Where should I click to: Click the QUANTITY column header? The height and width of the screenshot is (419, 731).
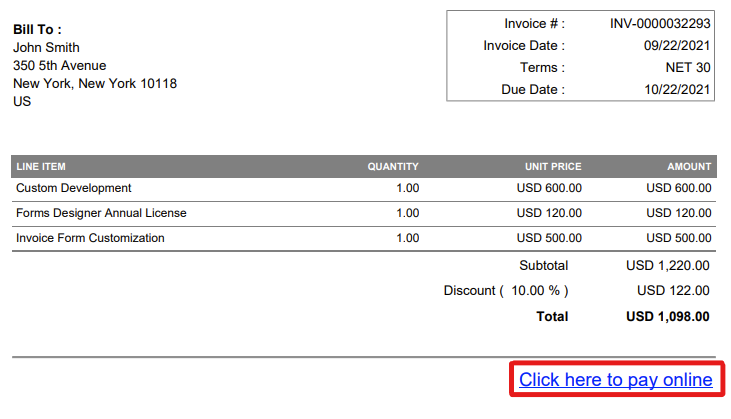tap(393, 167)
